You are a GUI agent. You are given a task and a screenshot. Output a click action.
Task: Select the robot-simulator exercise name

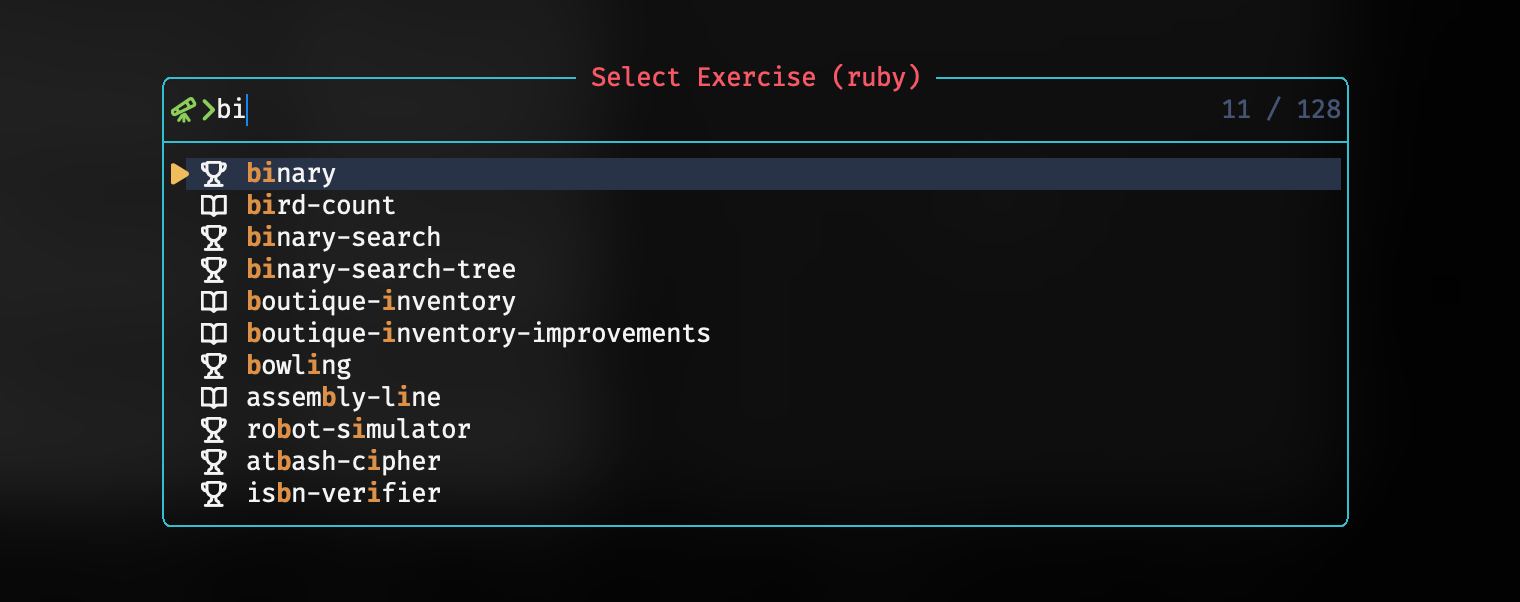[x=358, y=430]
